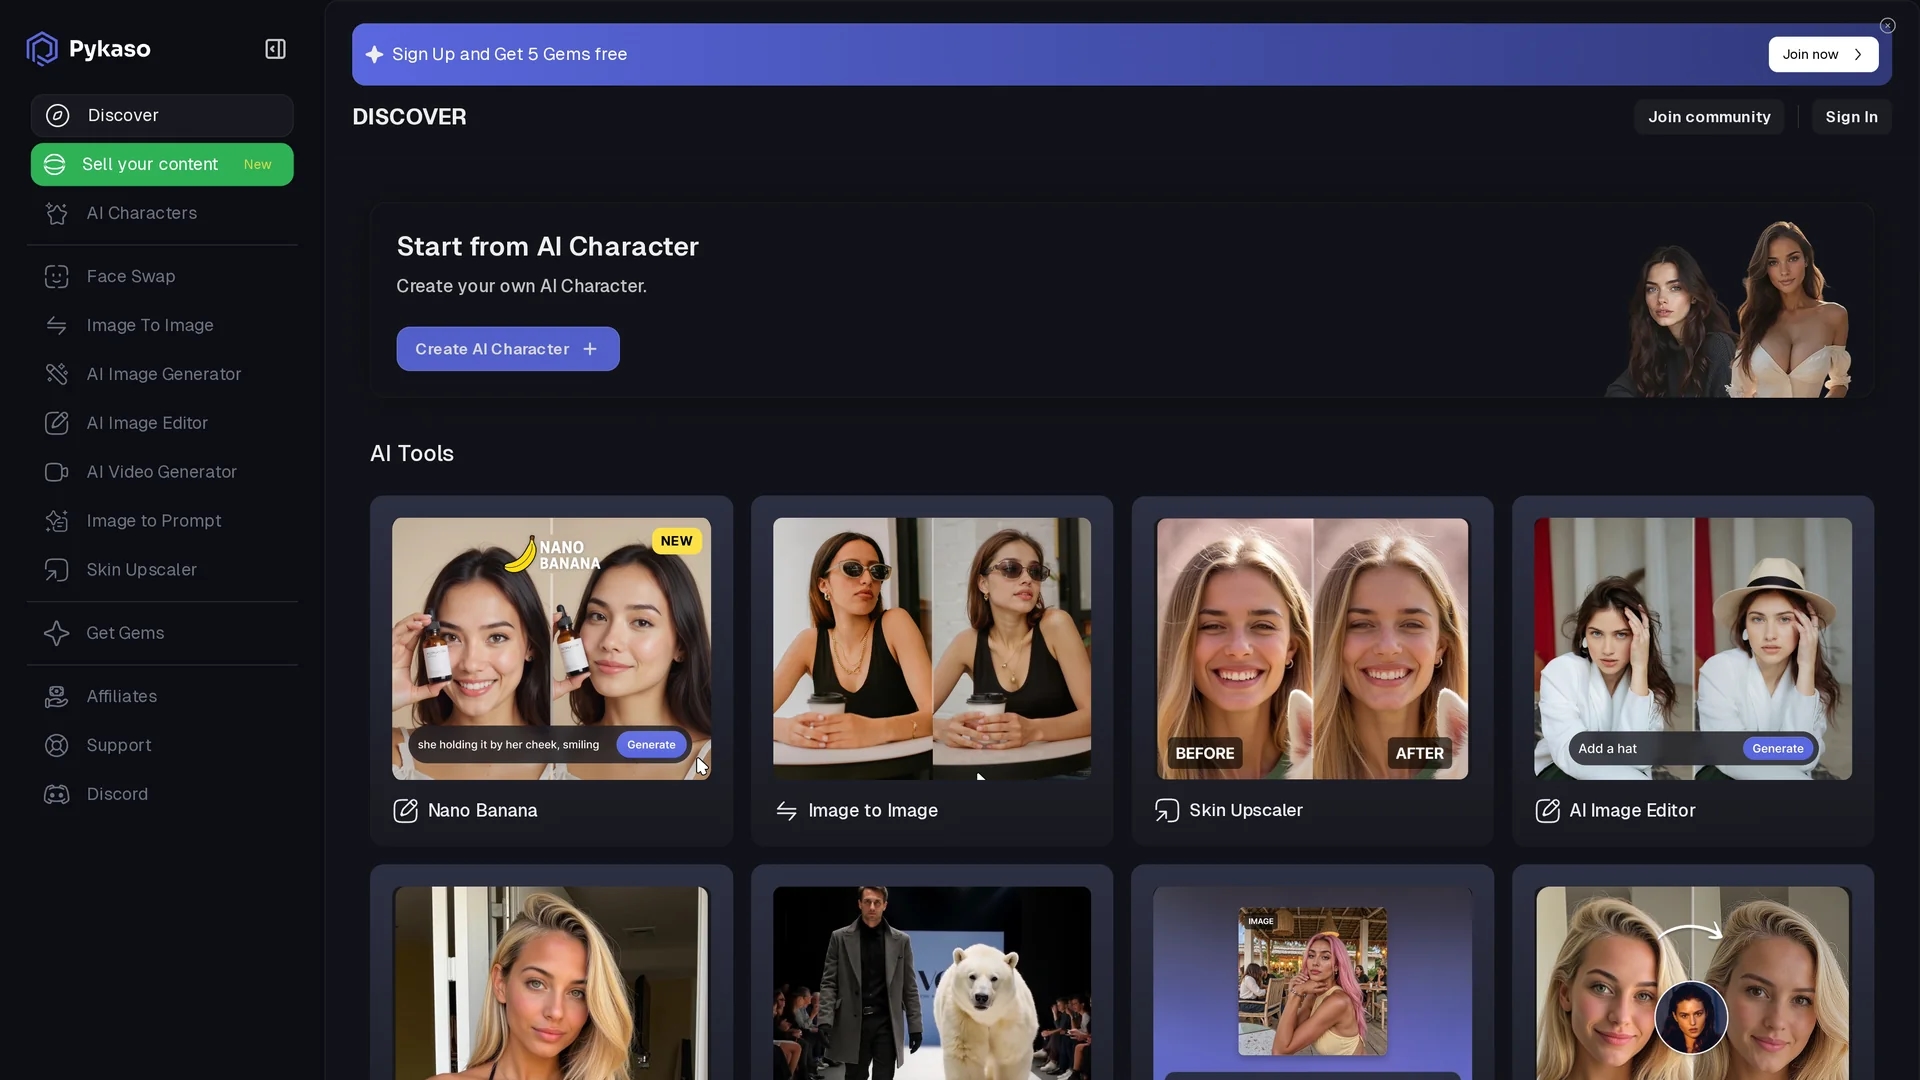Click the 'Start from AI Character' heading
1920x1080 pixels.
click(548, 247)
